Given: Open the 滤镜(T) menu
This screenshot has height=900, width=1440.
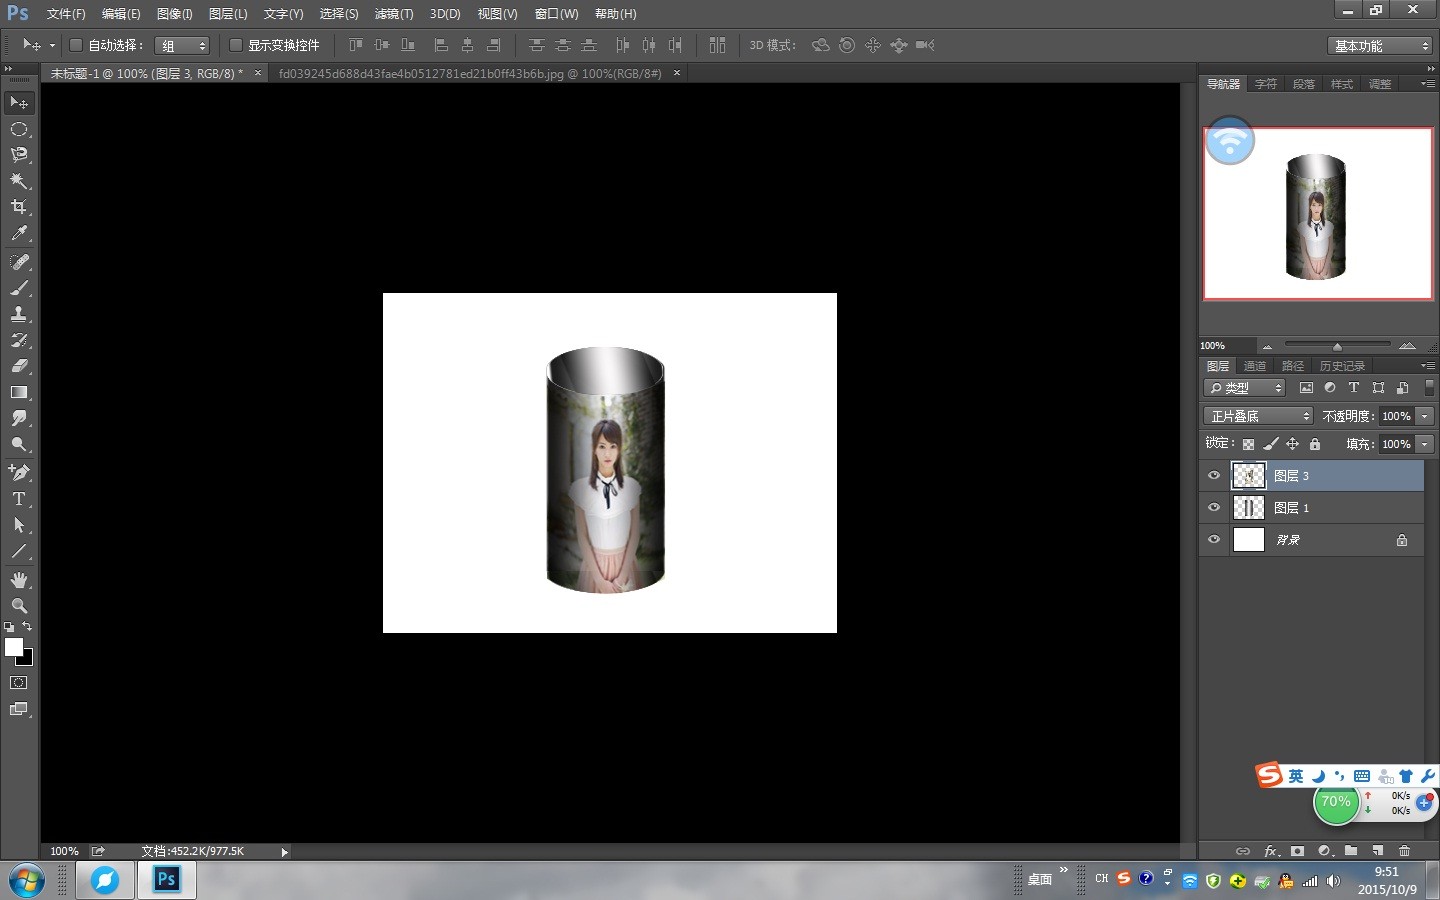Looking at the screenshot, I should pyautogui.click(x=393, y=14).
